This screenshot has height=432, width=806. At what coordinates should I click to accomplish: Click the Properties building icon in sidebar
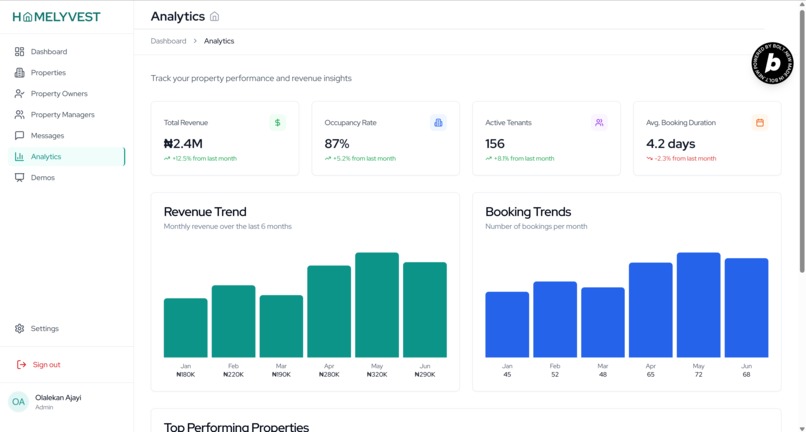click(x=20, y=73)
